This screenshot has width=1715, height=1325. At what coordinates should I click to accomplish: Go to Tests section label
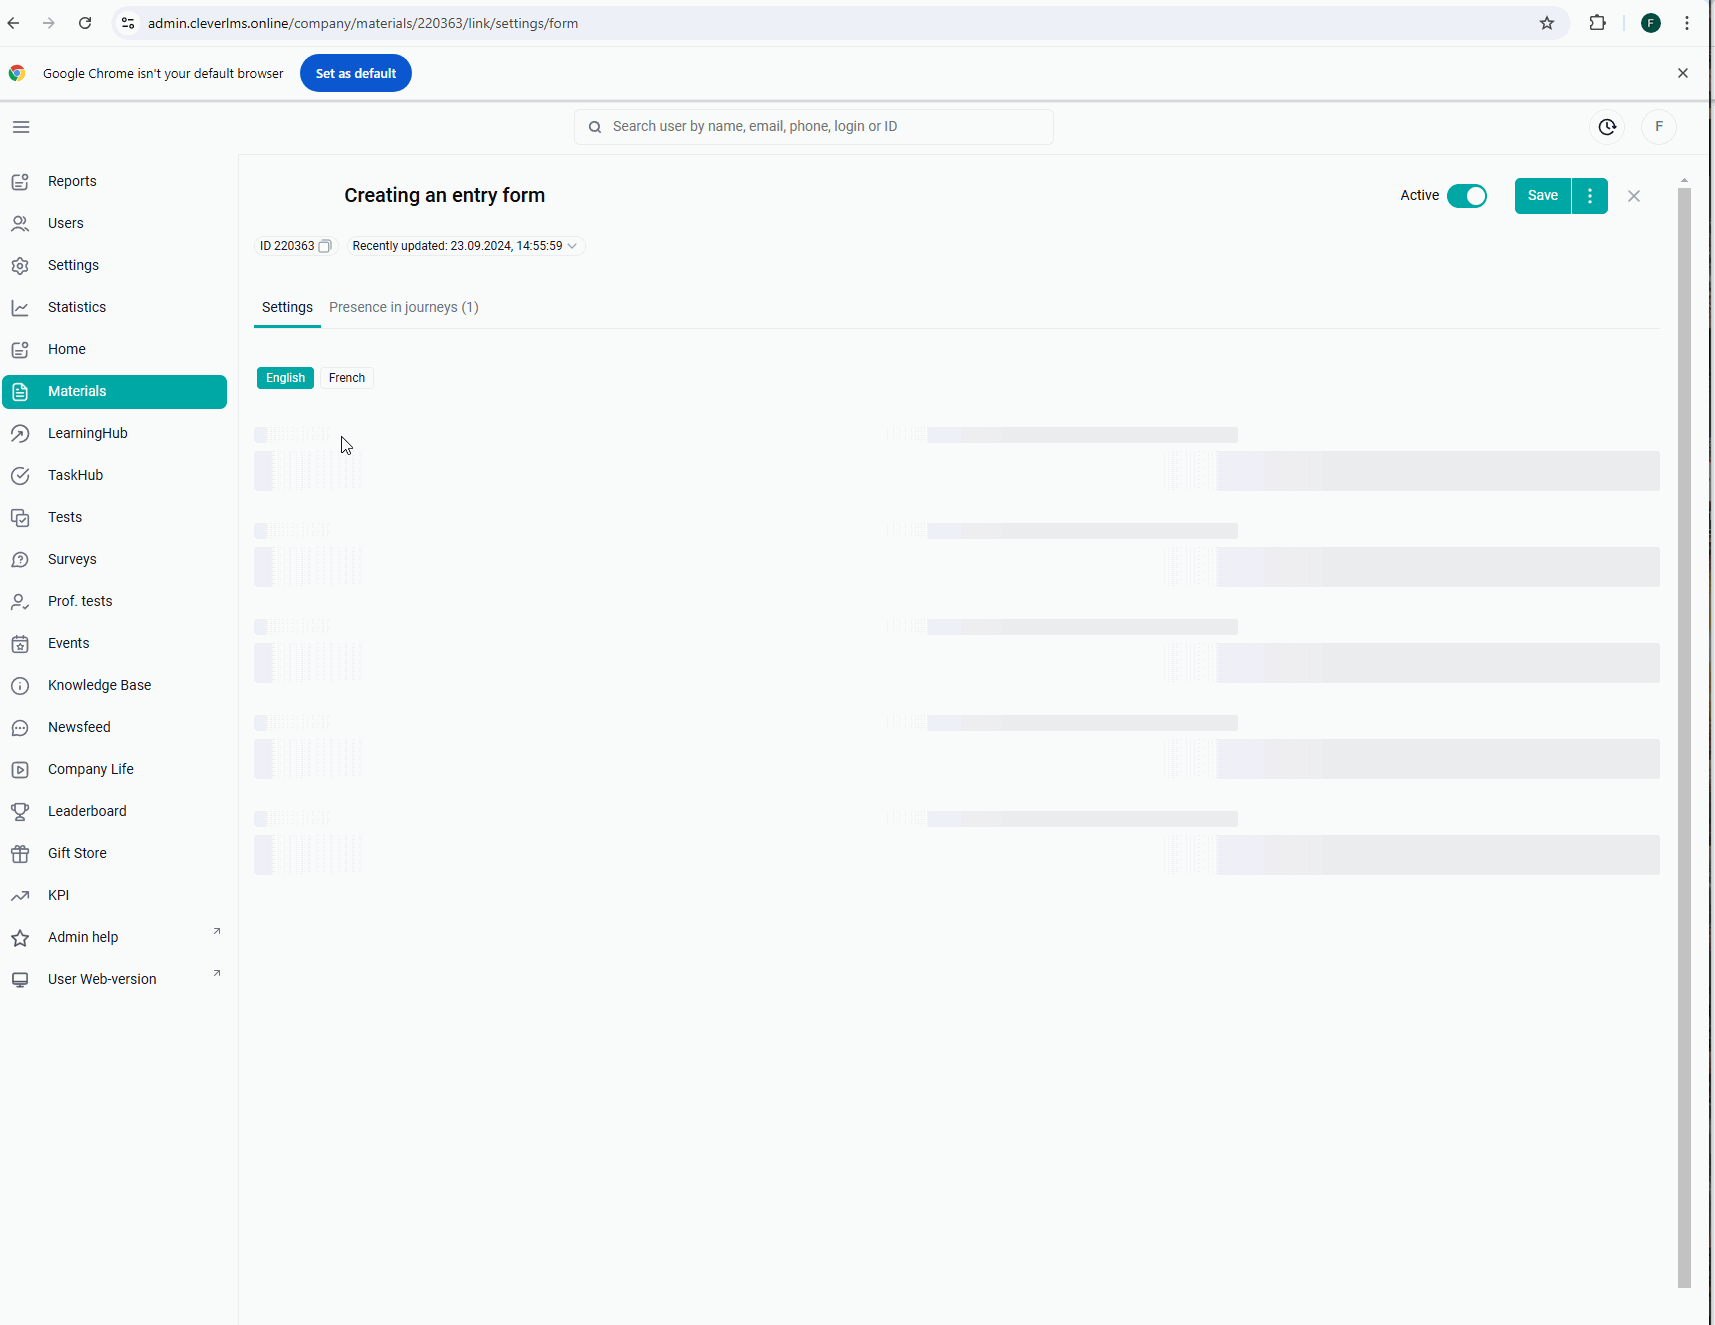click(x=65, y=517)
